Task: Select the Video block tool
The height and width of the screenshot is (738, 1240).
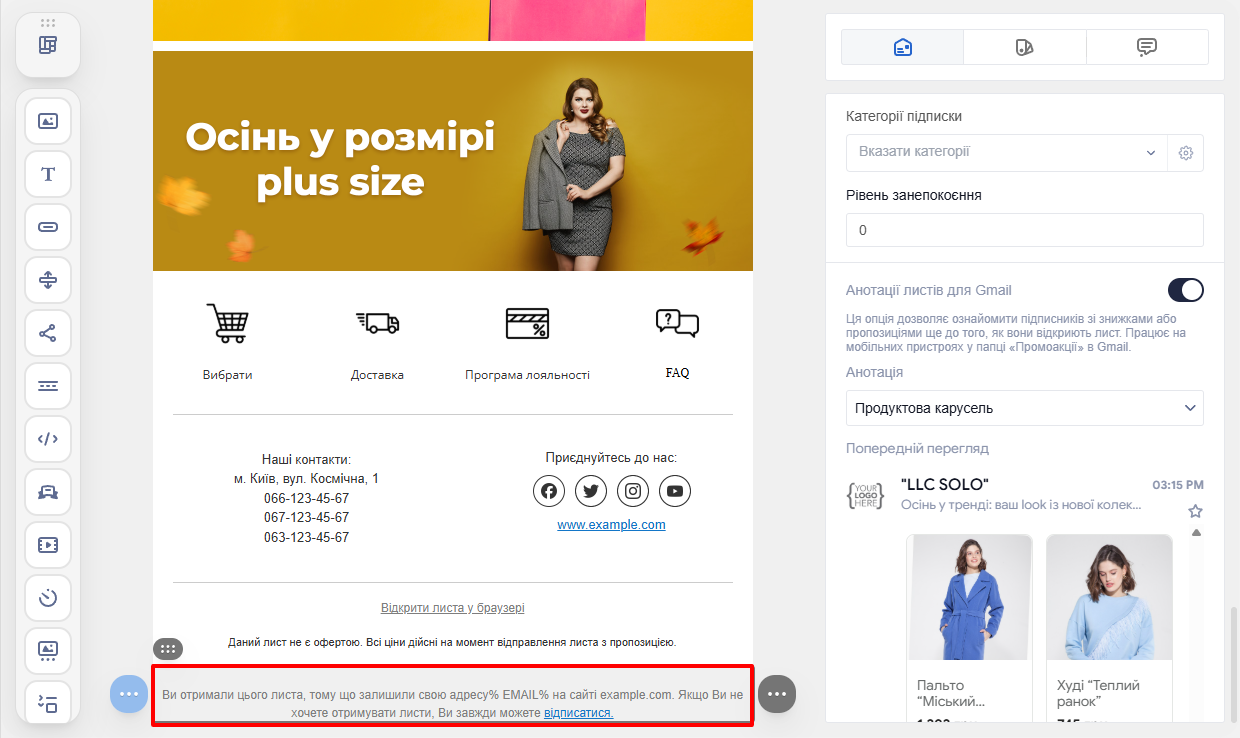Action: [48, 545]
